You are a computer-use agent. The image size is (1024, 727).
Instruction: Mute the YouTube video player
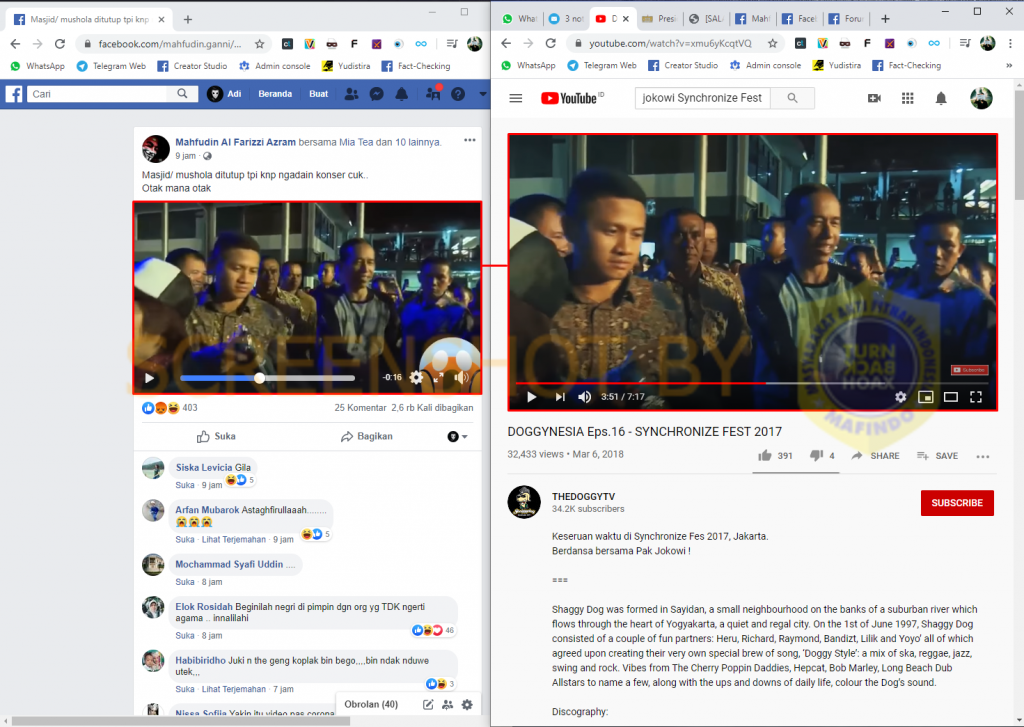(585, 397)
